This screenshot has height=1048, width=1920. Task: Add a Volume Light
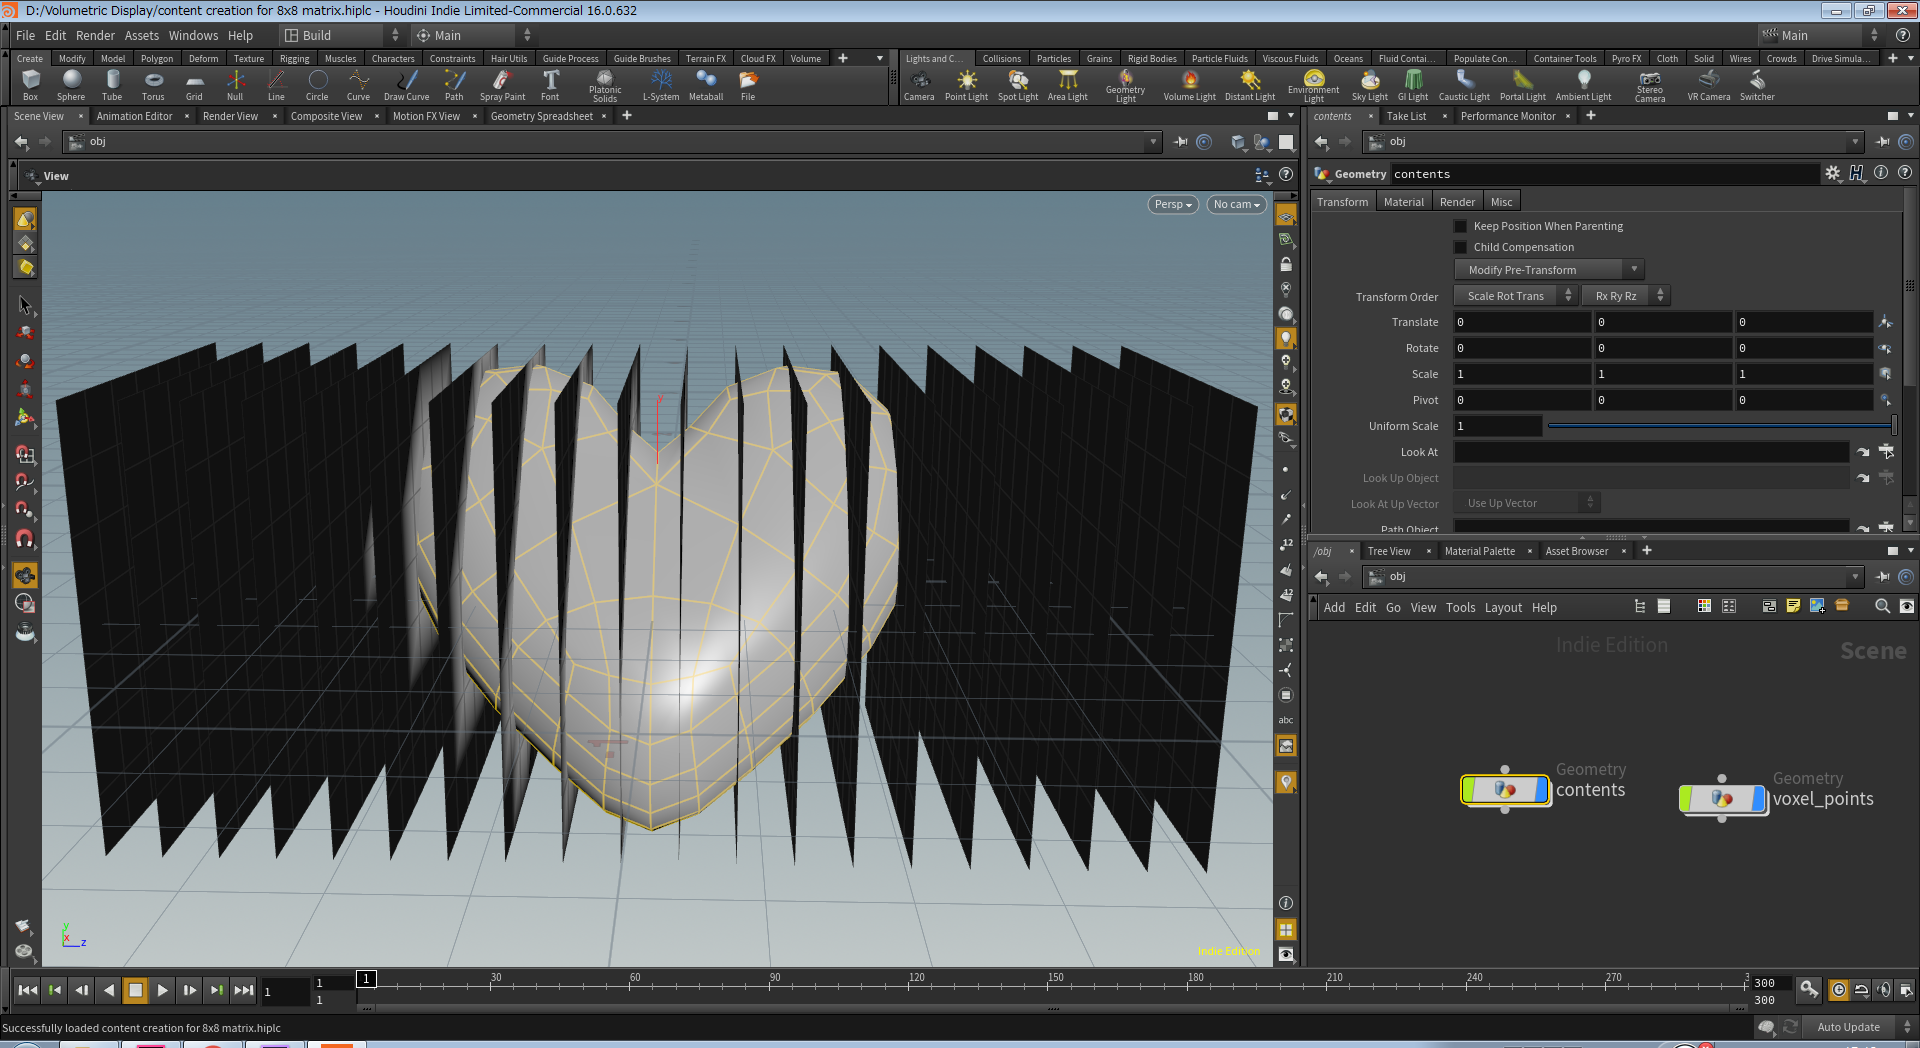click(1190, 85)
